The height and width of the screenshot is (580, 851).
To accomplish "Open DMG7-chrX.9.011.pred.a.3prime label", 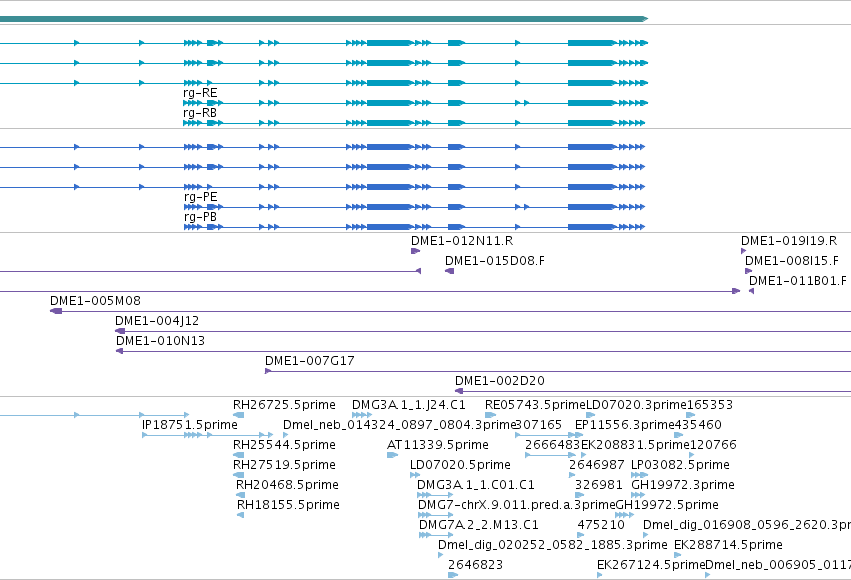I will click(x=517, y=505).
